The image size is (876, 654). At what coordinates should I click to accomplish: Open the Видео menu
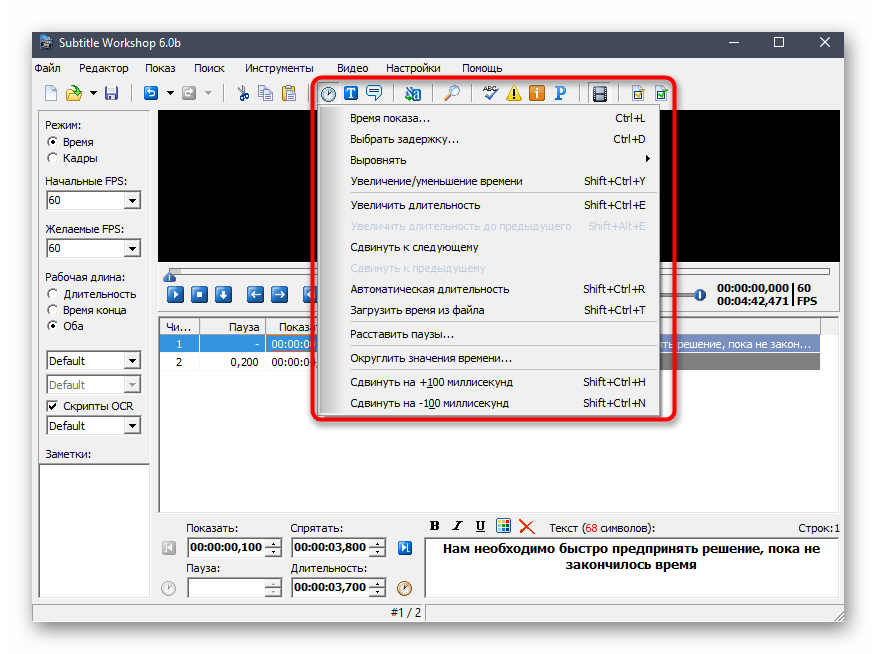[x=353, y=68]
